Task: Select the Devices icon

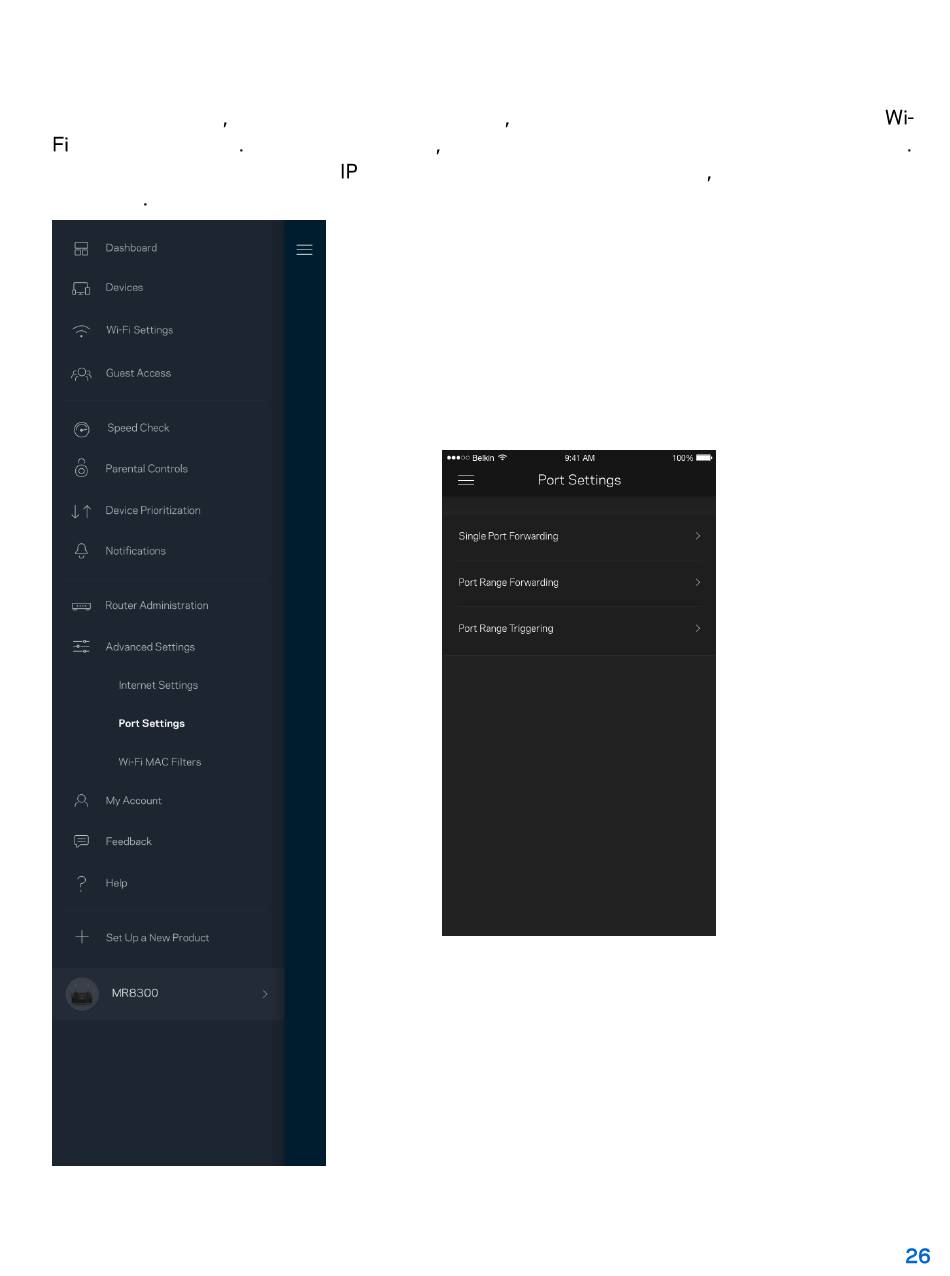Action: tap(82, 288)
